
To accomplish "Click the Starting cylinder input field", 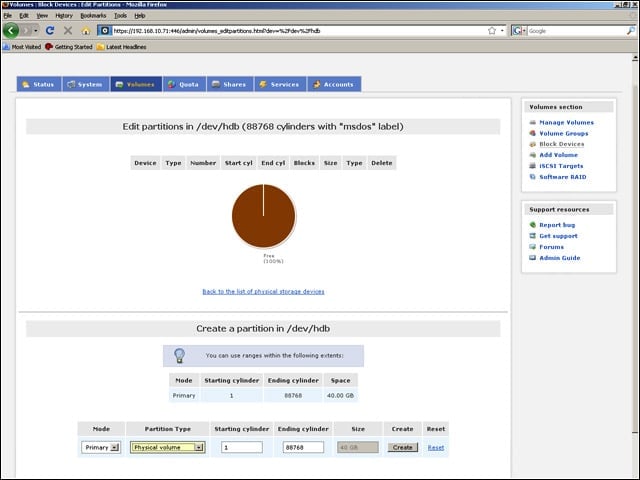I will (242, 447).
